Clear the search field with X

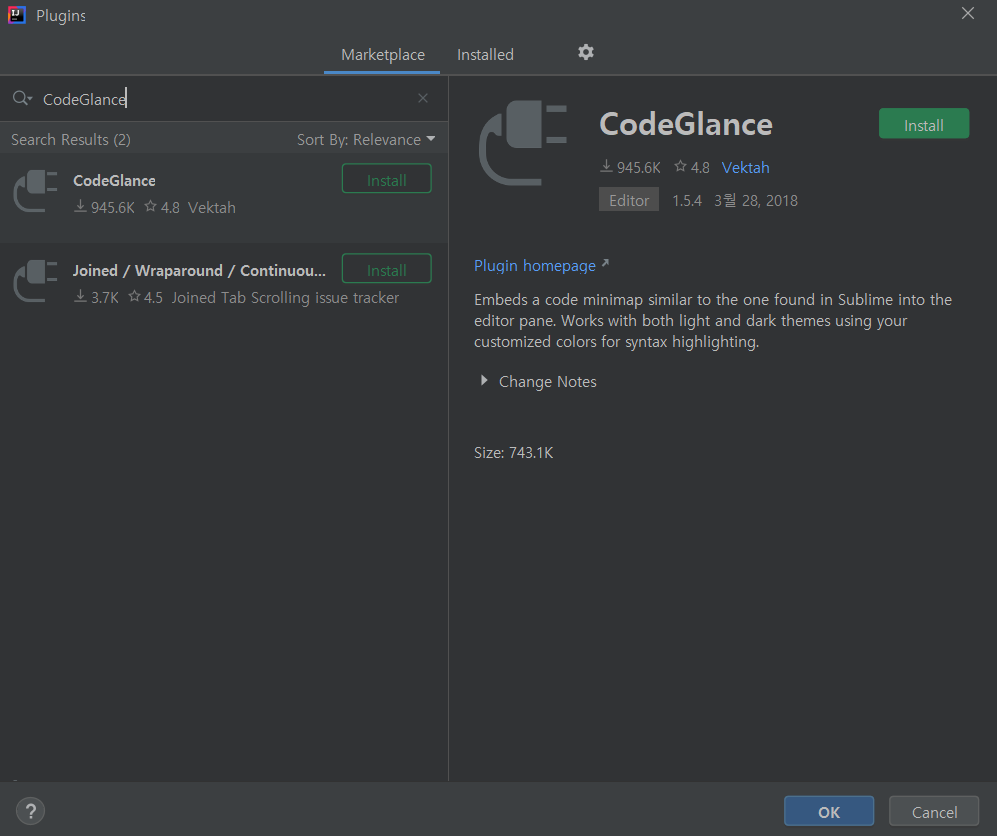click(423, 98)
